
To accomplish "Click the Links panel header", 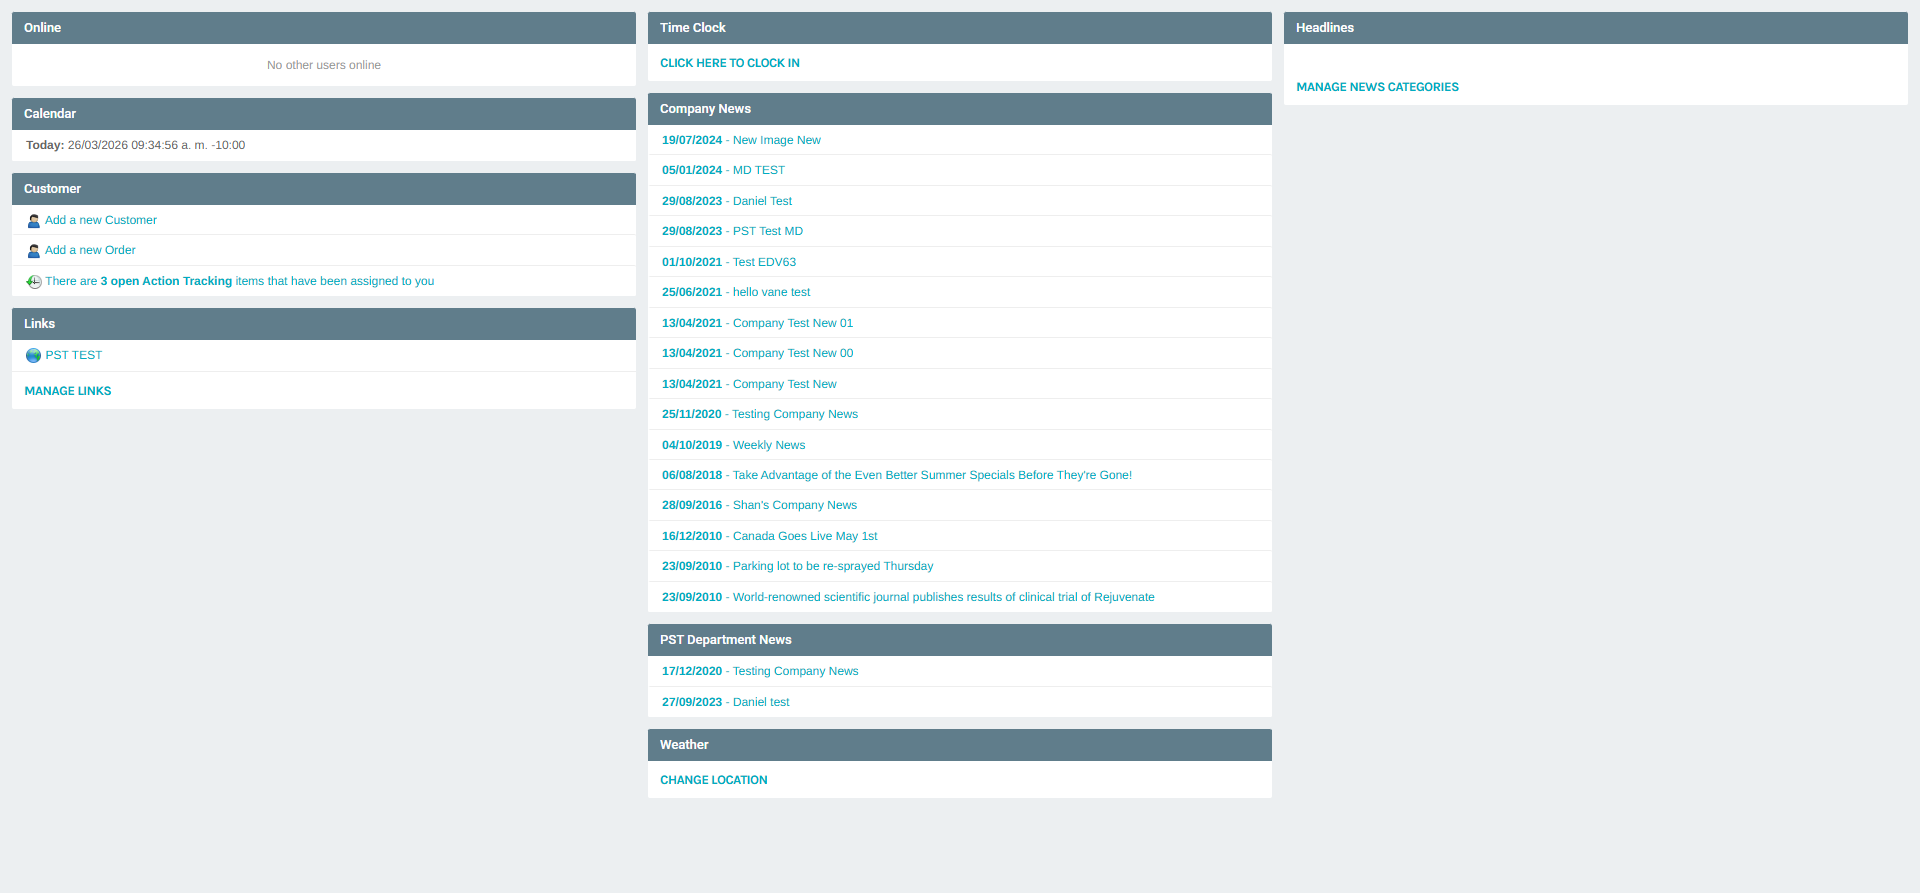I will tap(324, 324).
